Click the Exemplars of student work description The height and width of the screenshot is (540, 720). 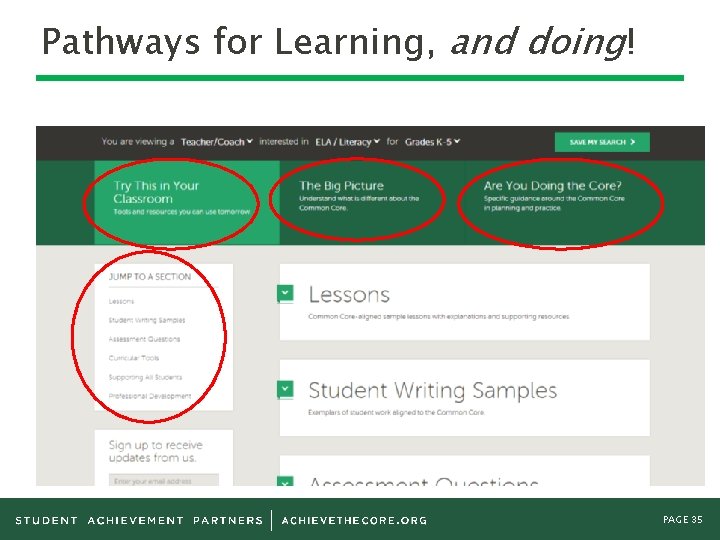[x=396, y=412]
